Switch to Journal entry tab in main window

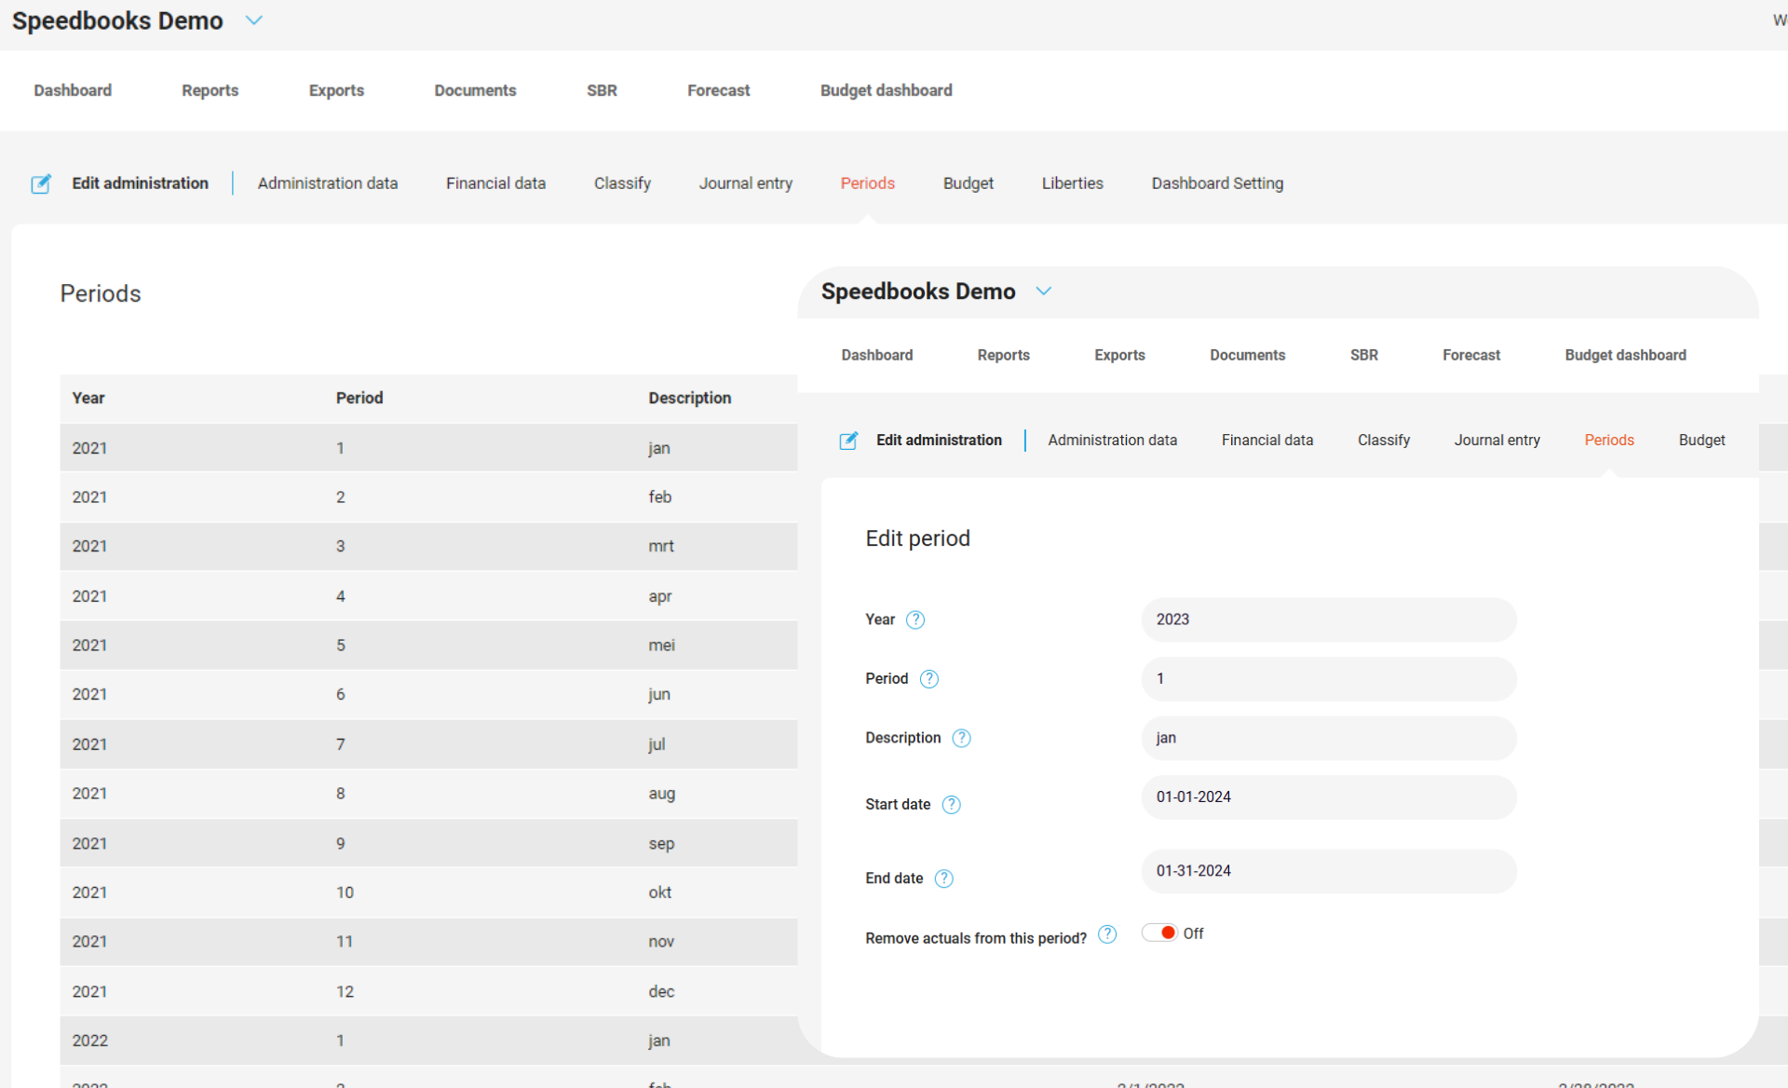(746, 183)
